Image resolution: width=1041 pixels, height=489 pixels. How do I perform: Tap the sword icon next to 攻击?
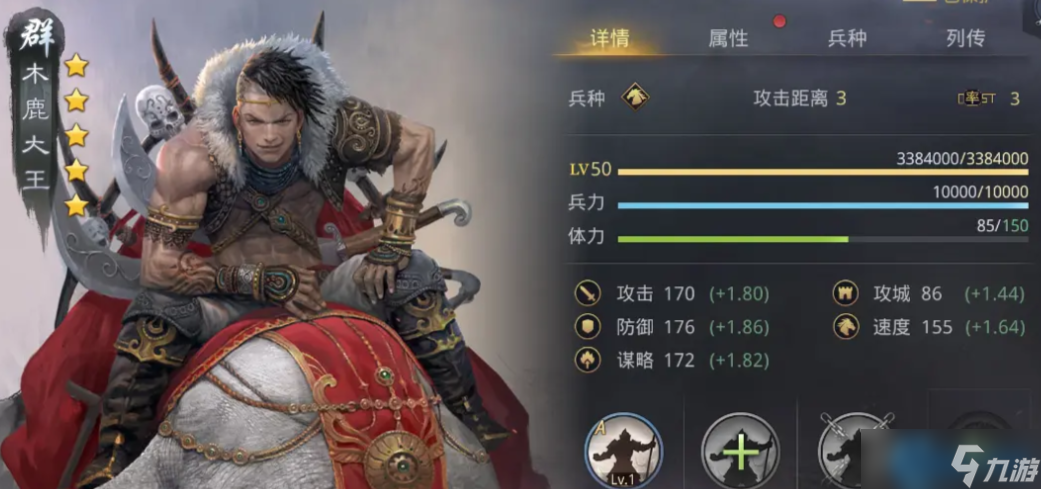[588, 293]
